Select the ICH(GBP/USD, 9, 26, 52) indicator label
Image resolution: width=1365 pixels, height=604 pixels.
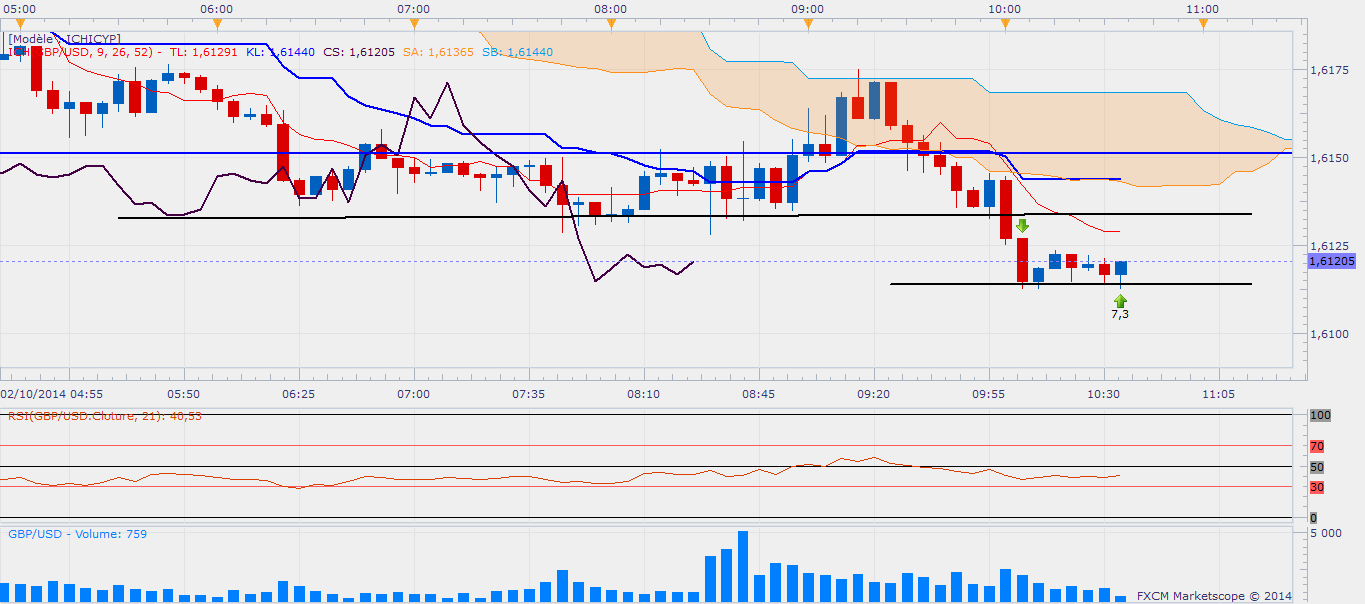[x=84, y=52]
